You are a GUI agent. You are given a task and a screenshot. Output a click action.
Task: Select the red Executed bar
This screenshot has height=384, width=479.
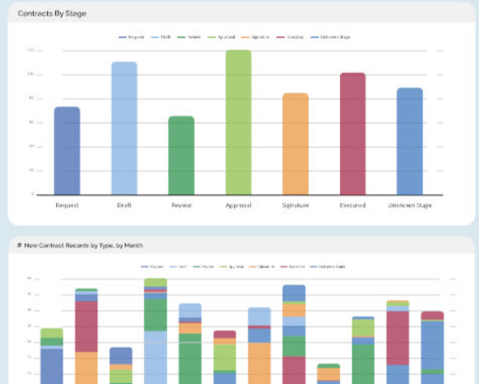[x=353, y=134]
